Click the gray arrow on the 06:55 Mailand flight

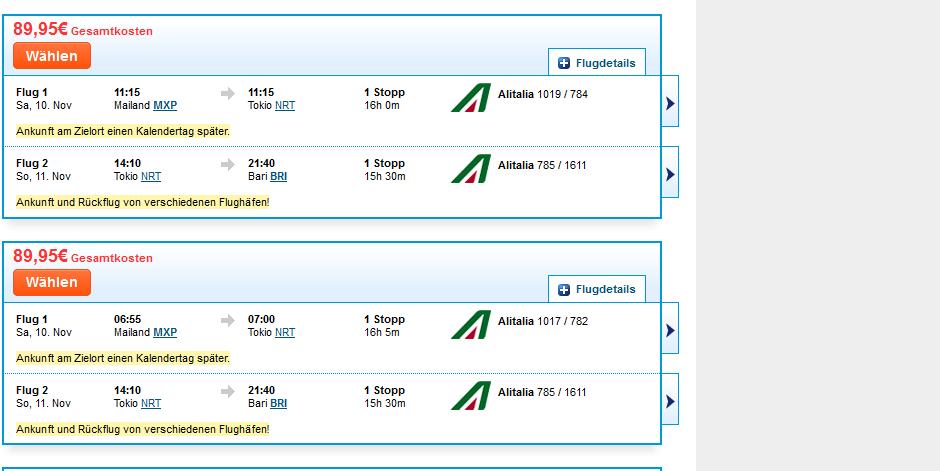(x=228, y=320)
